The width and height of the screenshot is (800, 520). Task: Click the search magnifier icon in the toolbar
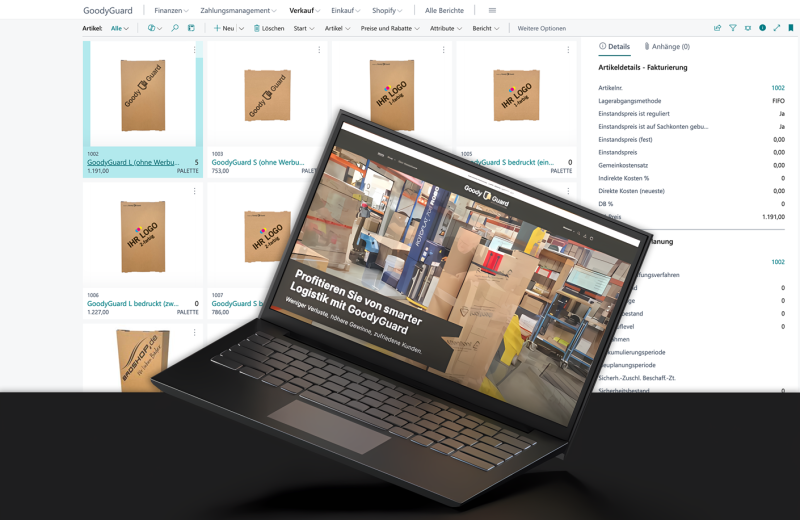coord(175,28)
